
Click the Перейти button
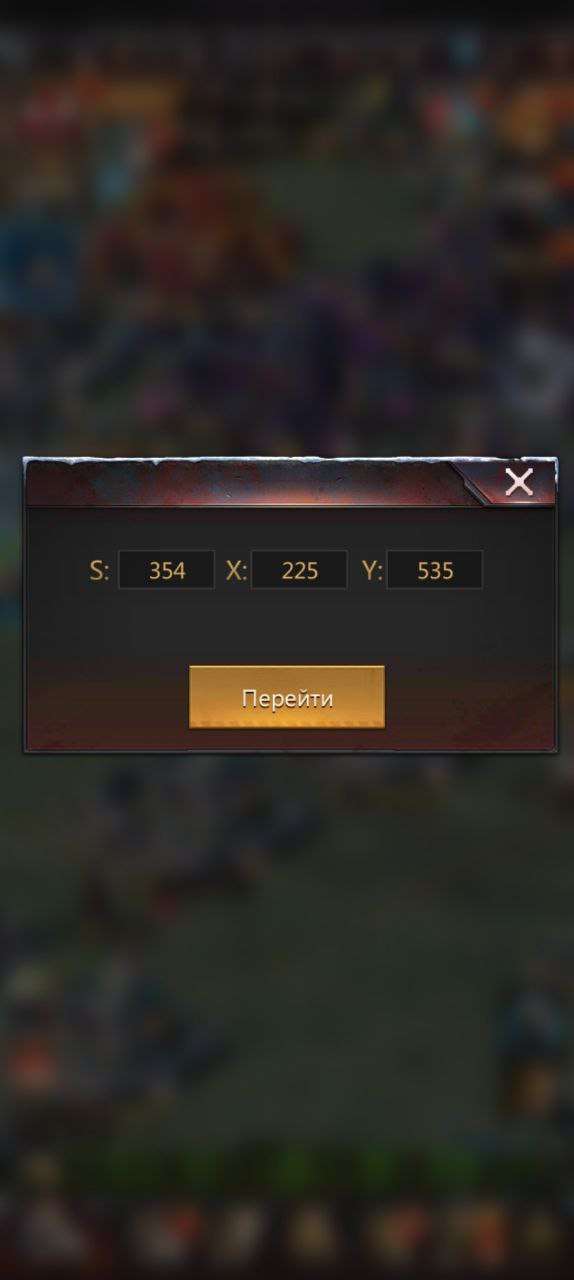[x=287, y=697]
